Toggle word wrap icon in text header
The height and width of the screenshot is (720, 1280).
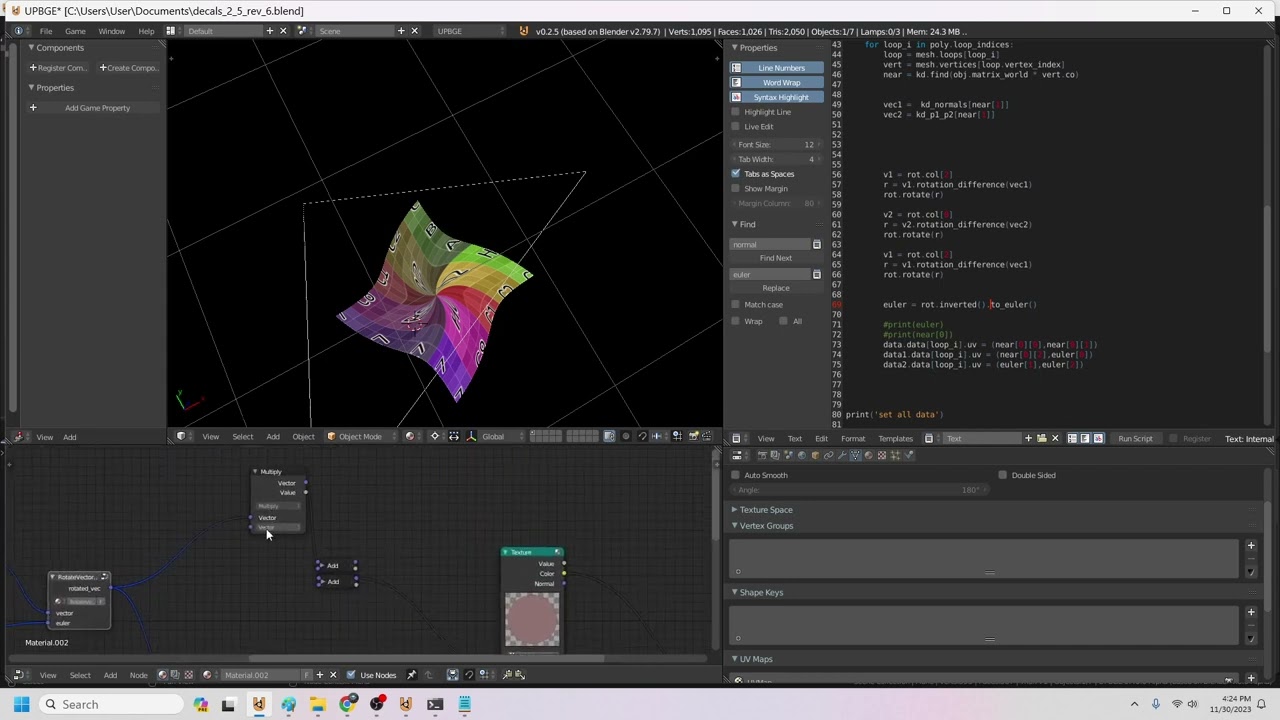click(1085, 438)
